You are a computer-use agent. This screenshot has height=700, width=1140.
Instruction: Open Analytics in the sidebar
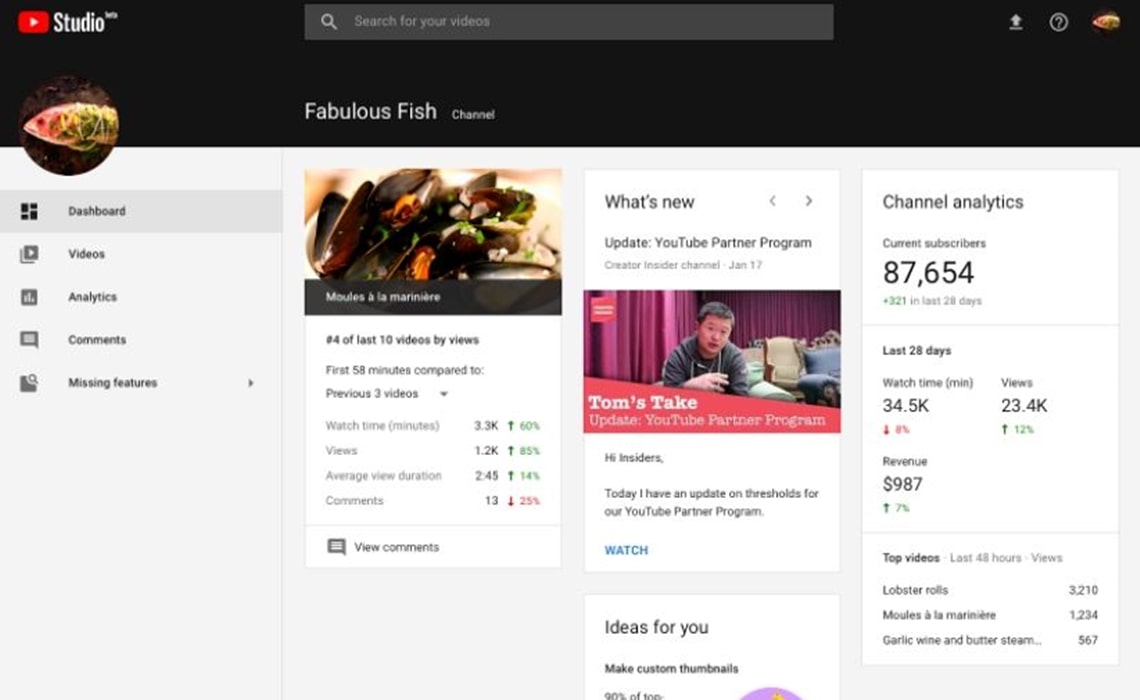pyautogui.click(x=141, y=297)
